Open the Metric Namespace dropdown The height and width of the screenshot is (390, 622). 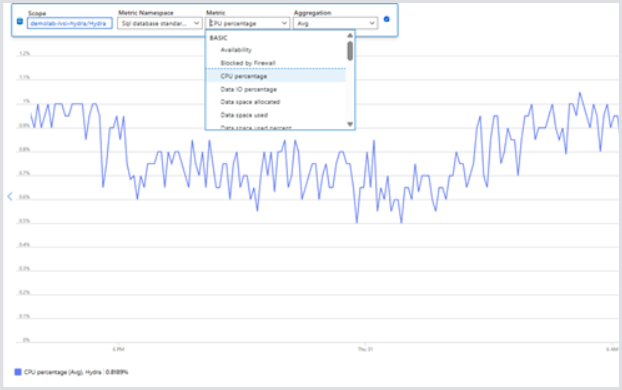click(x=159, y=23)
